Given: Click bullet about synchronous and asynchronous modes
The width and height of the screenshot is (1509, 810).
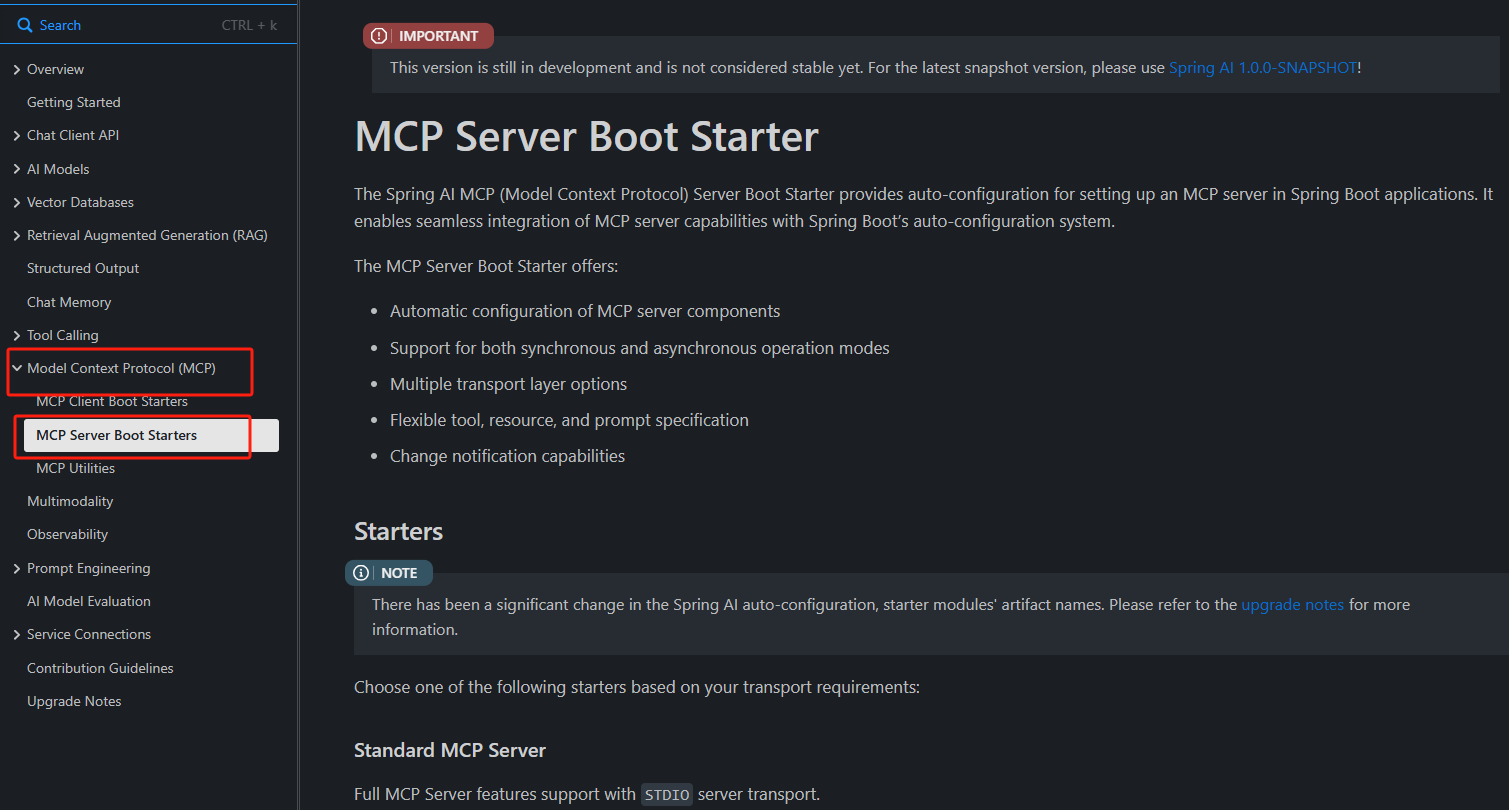Looking at the screenshot, I should tap(639, 348).
